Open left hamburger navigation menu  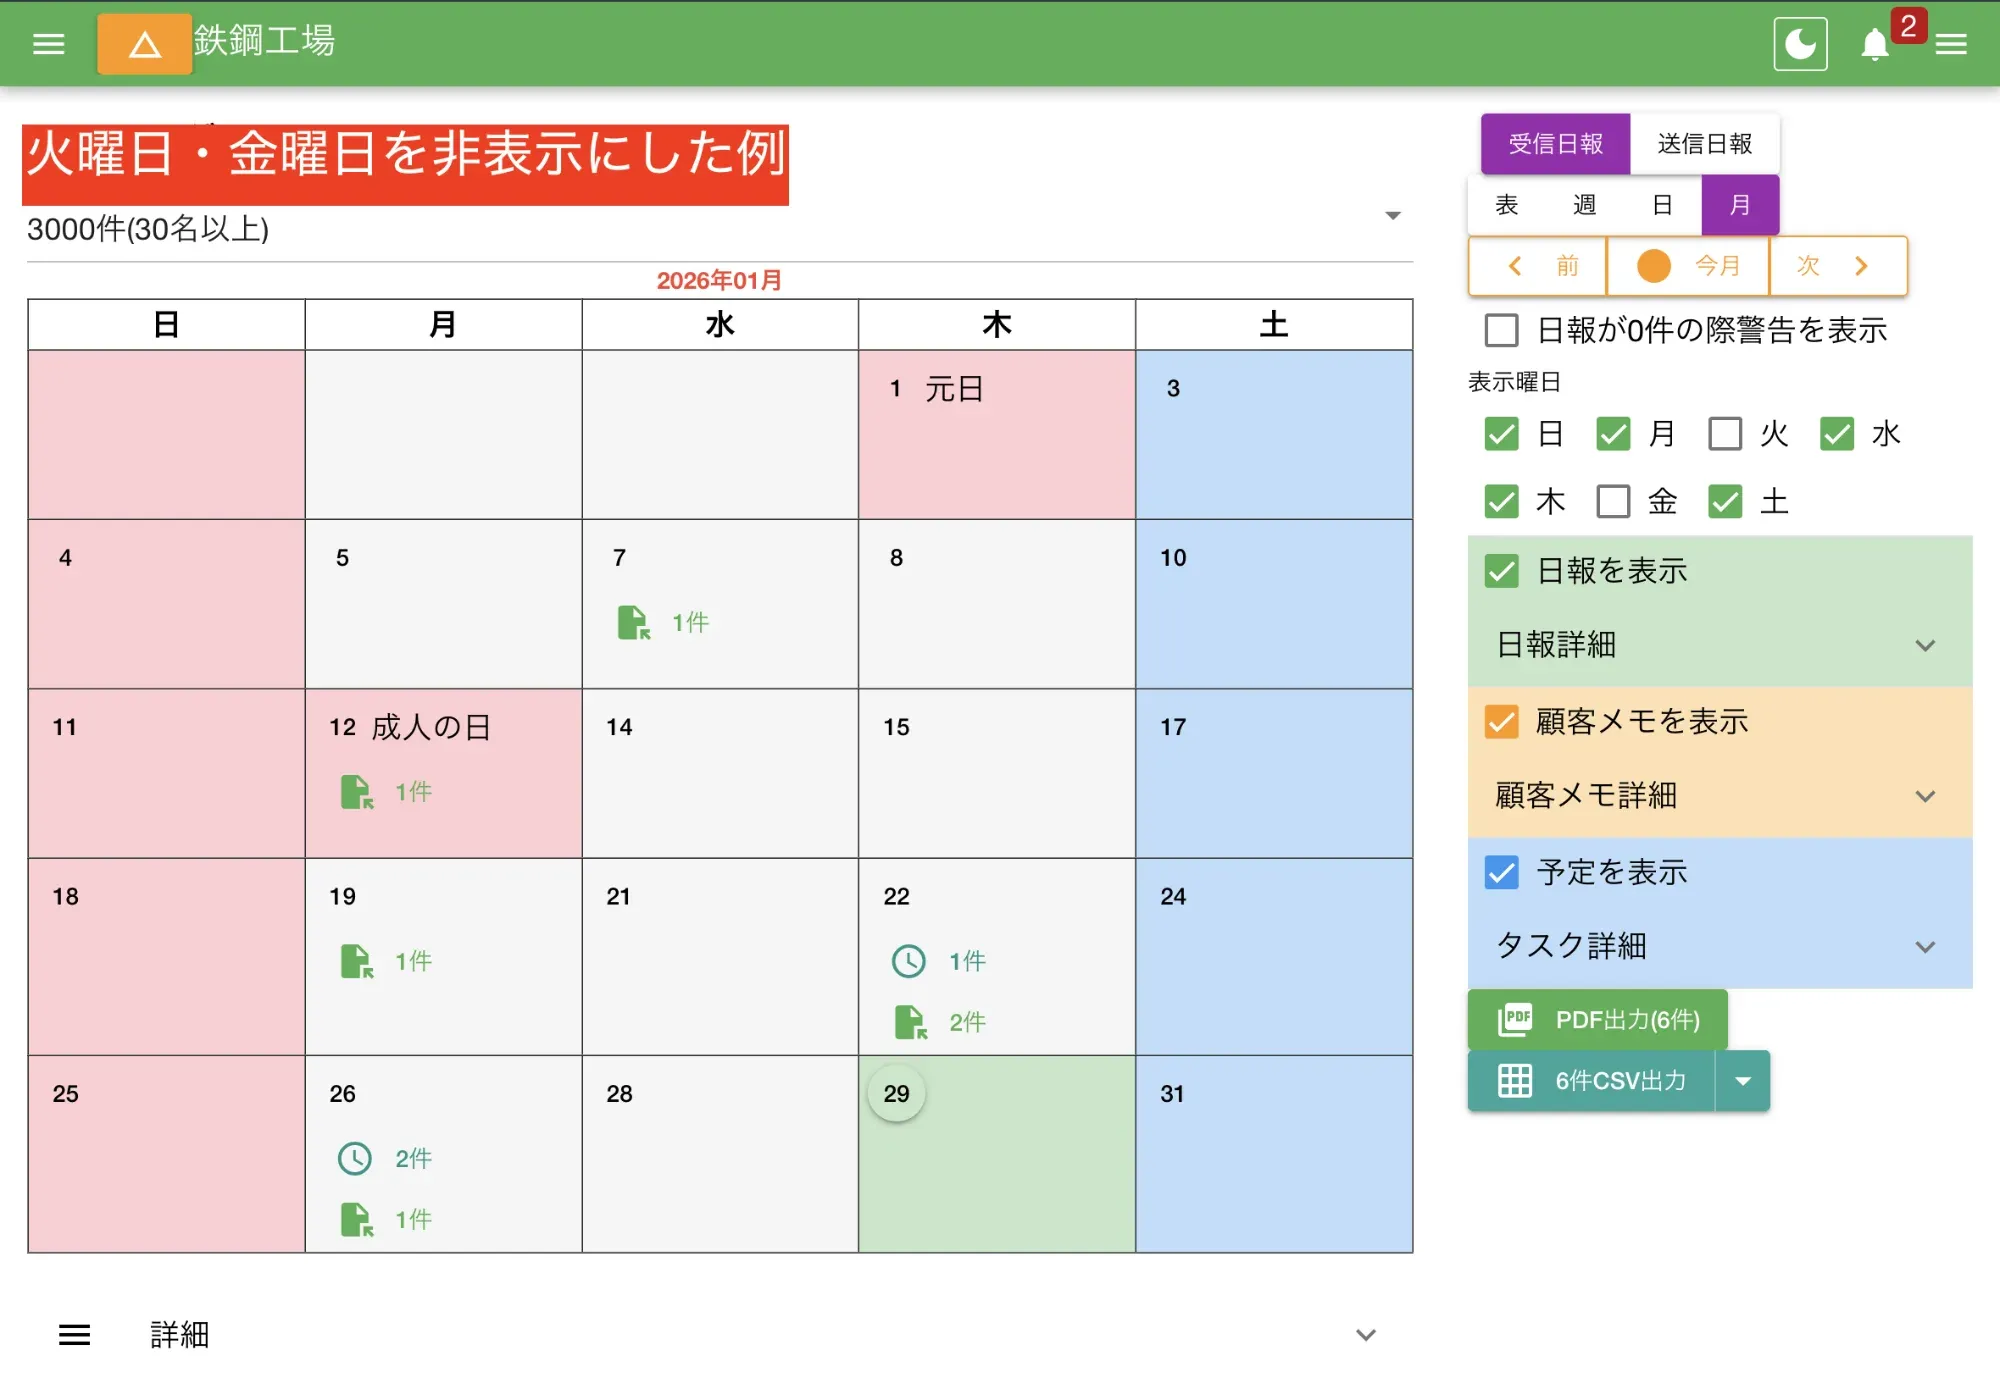(x=48, y=44)
